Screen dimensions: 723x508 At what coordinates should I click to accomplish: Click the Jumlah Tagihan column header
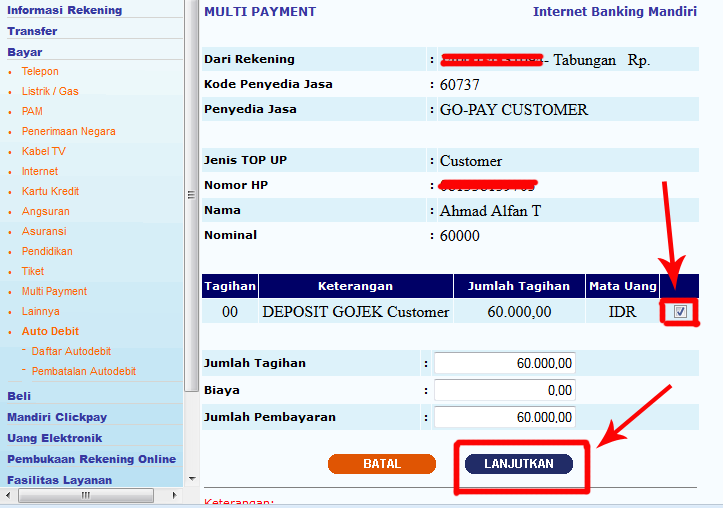(x=519, y=286)
